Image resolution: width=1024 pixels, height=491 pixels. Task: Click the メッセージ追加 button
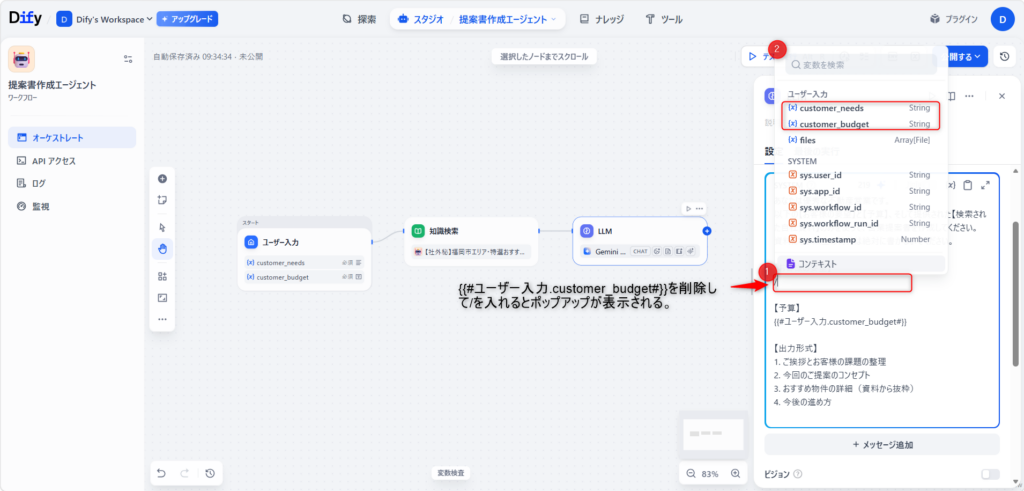click(882, 444)
